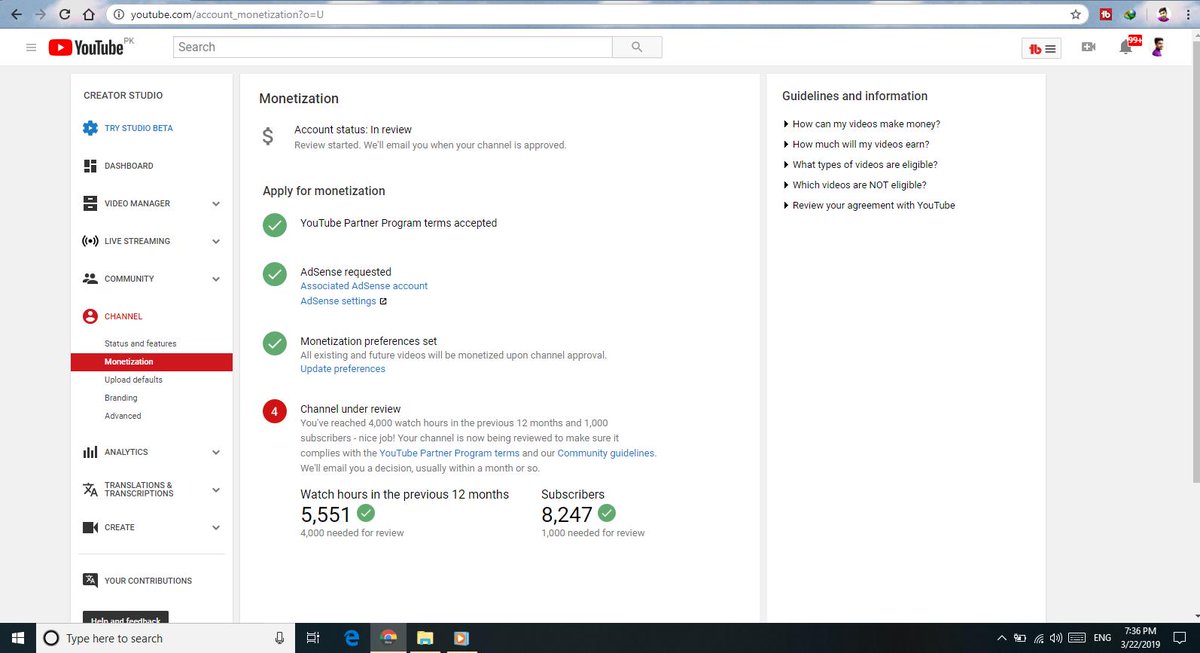Image resolution: width=1200 pixels, height=653 pixels.
Task: Click the Community people icon
Action: coord(90,279)
